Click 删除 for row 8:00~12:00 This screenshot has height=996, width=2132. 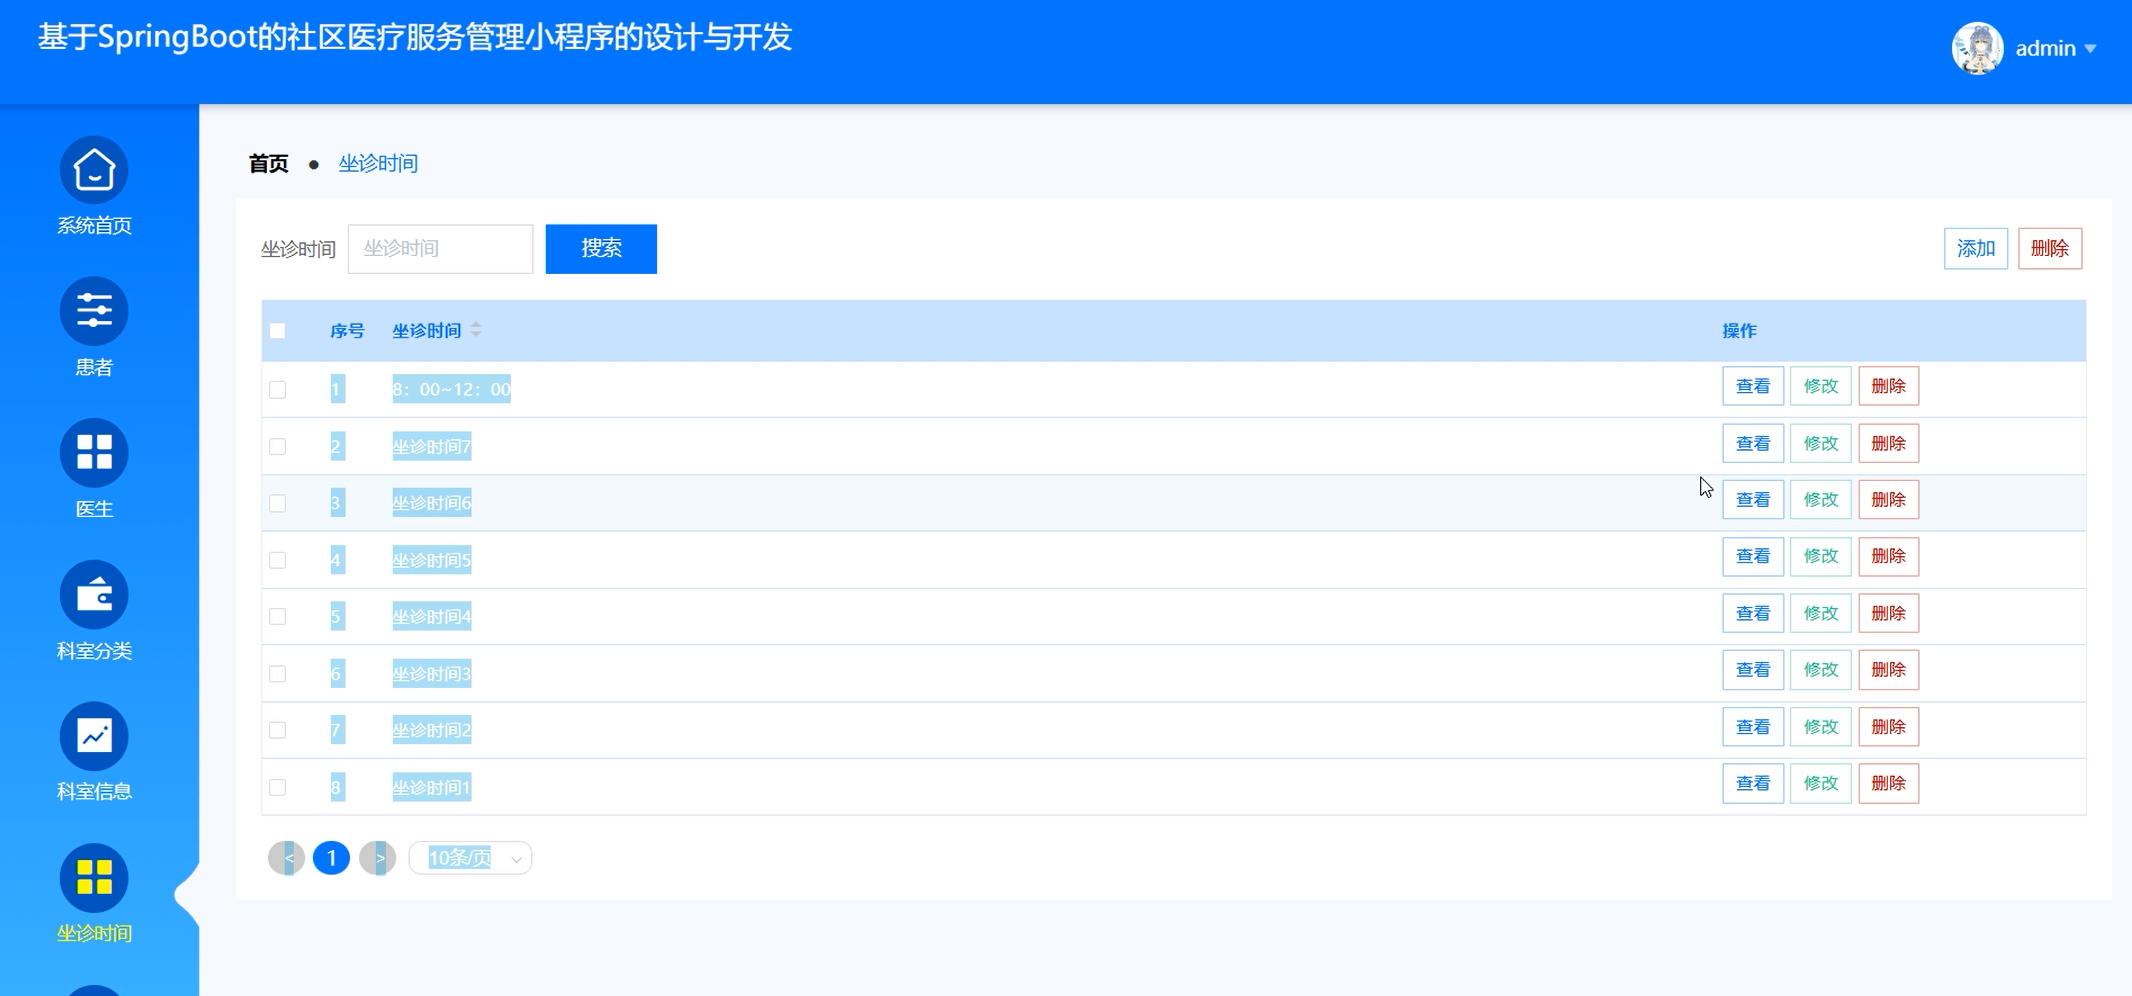pyautogui.click(x=1888, y=386)
